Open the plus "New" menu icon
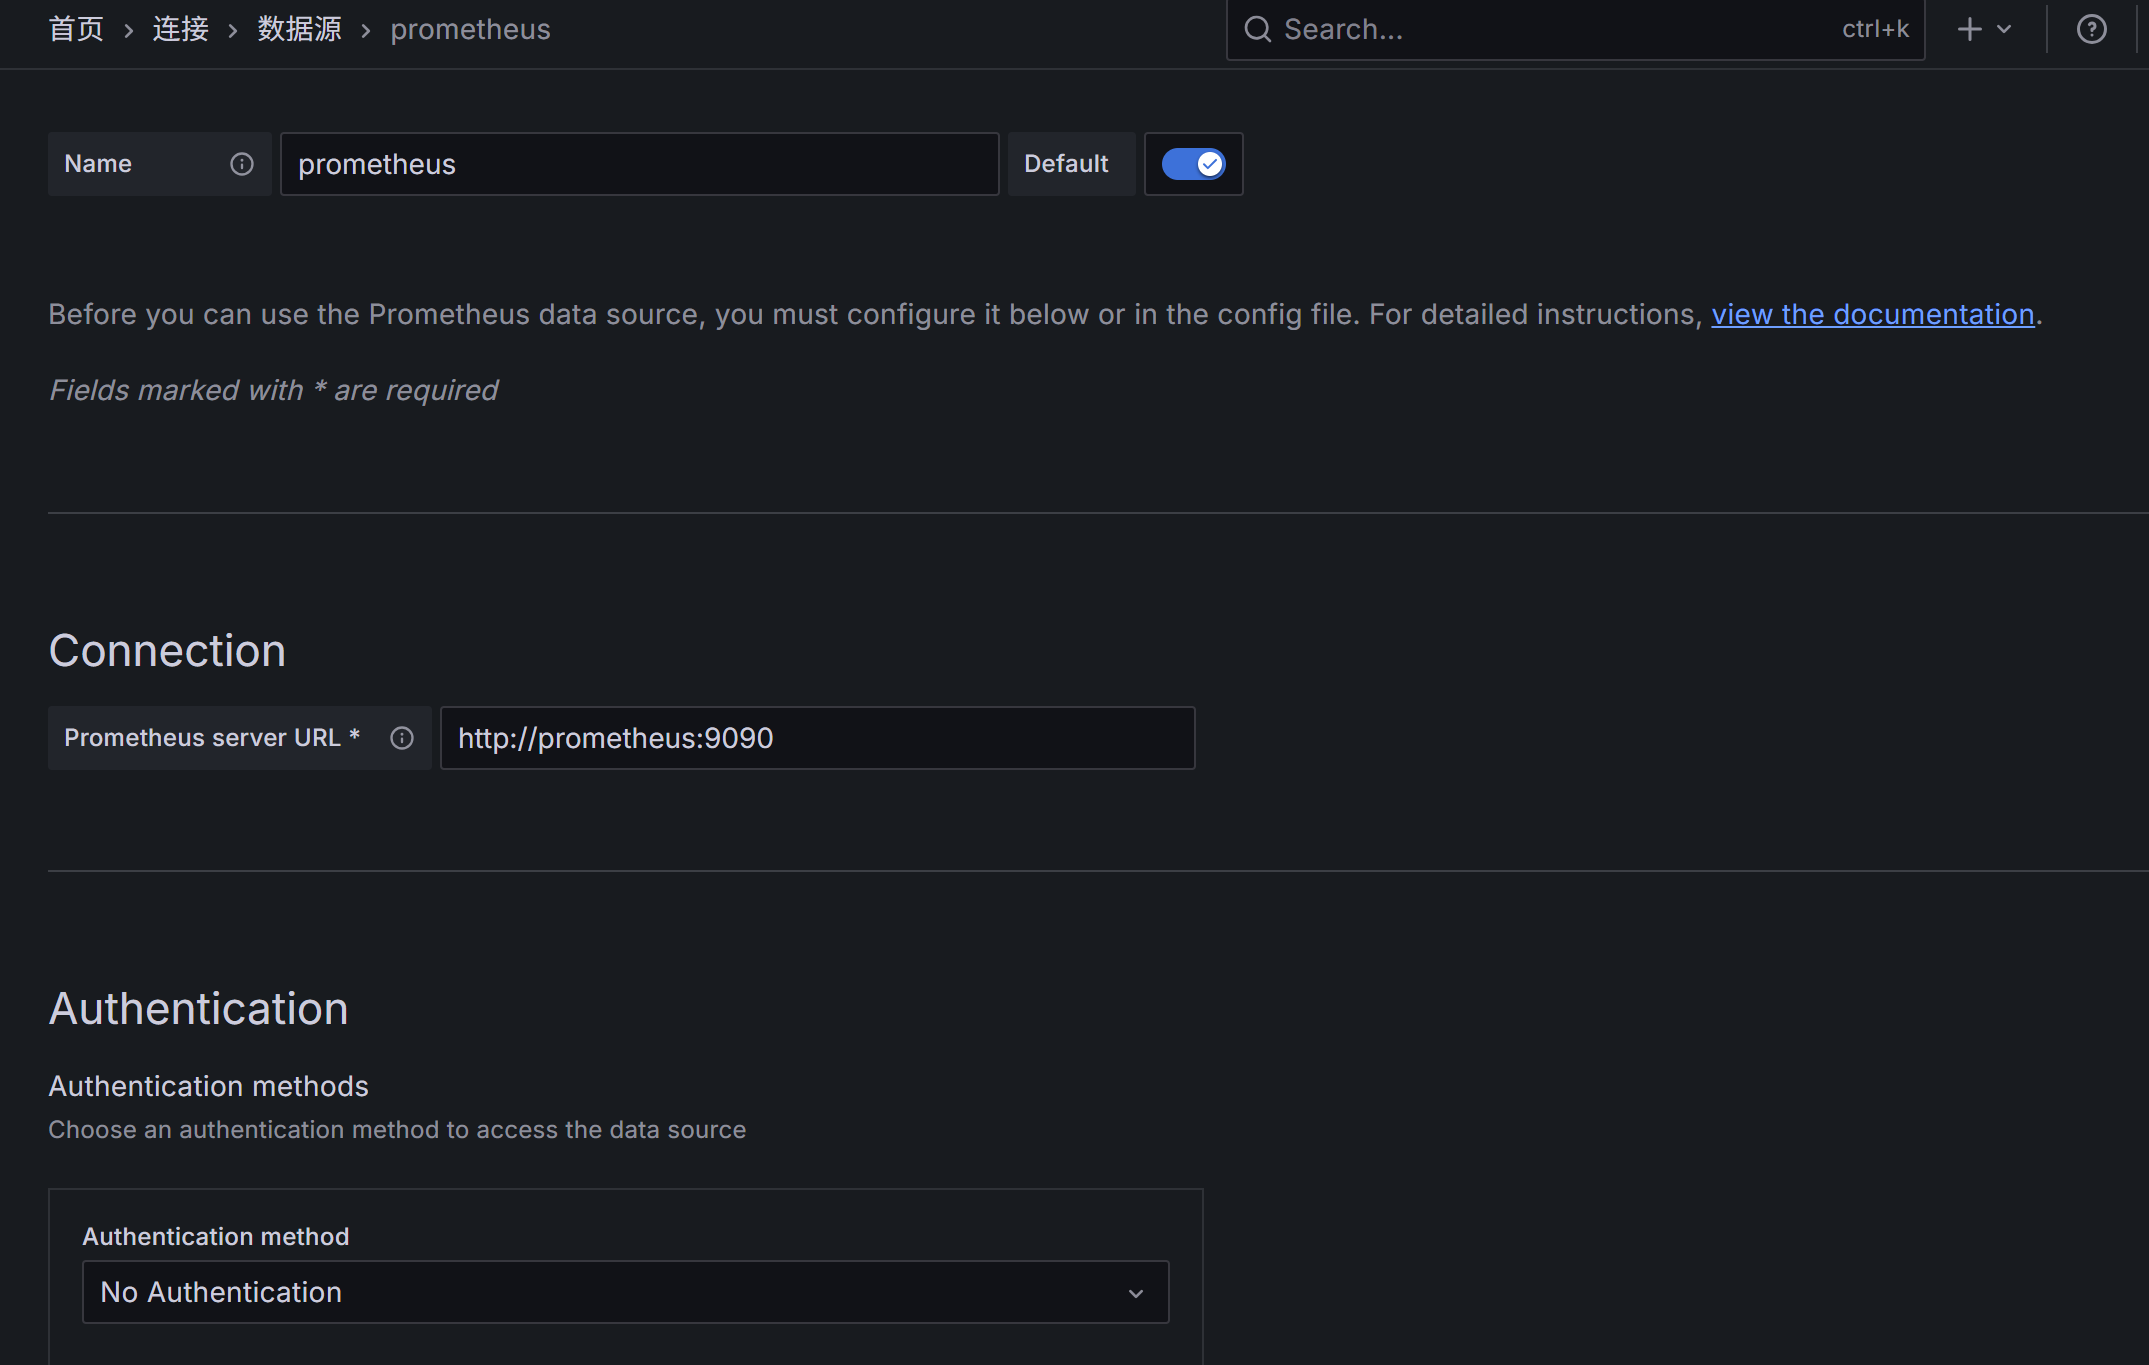2149x1365 pixels. [x=1969, y=29]
